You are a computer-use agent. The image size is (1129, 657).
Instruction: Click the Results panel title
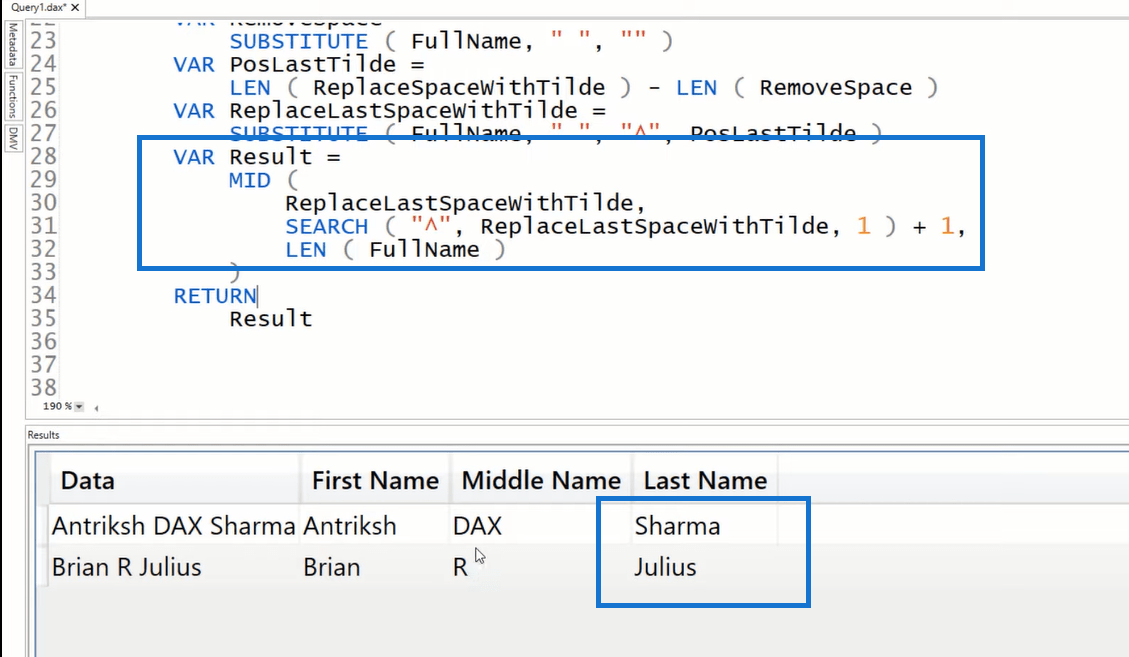click(x=43, y=435)
